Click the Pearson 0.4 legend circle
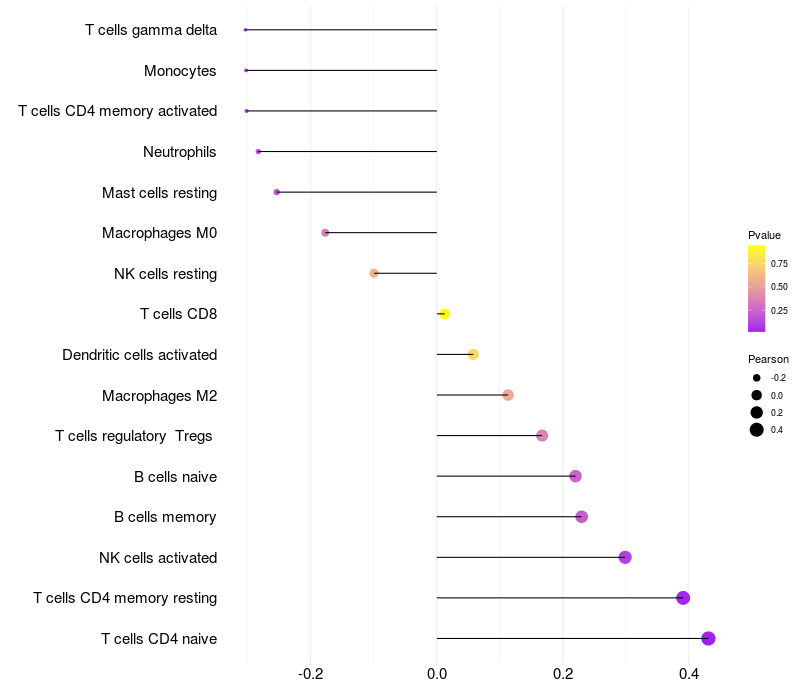This screenshot has height=700, width=800. (x=757, y=430)
